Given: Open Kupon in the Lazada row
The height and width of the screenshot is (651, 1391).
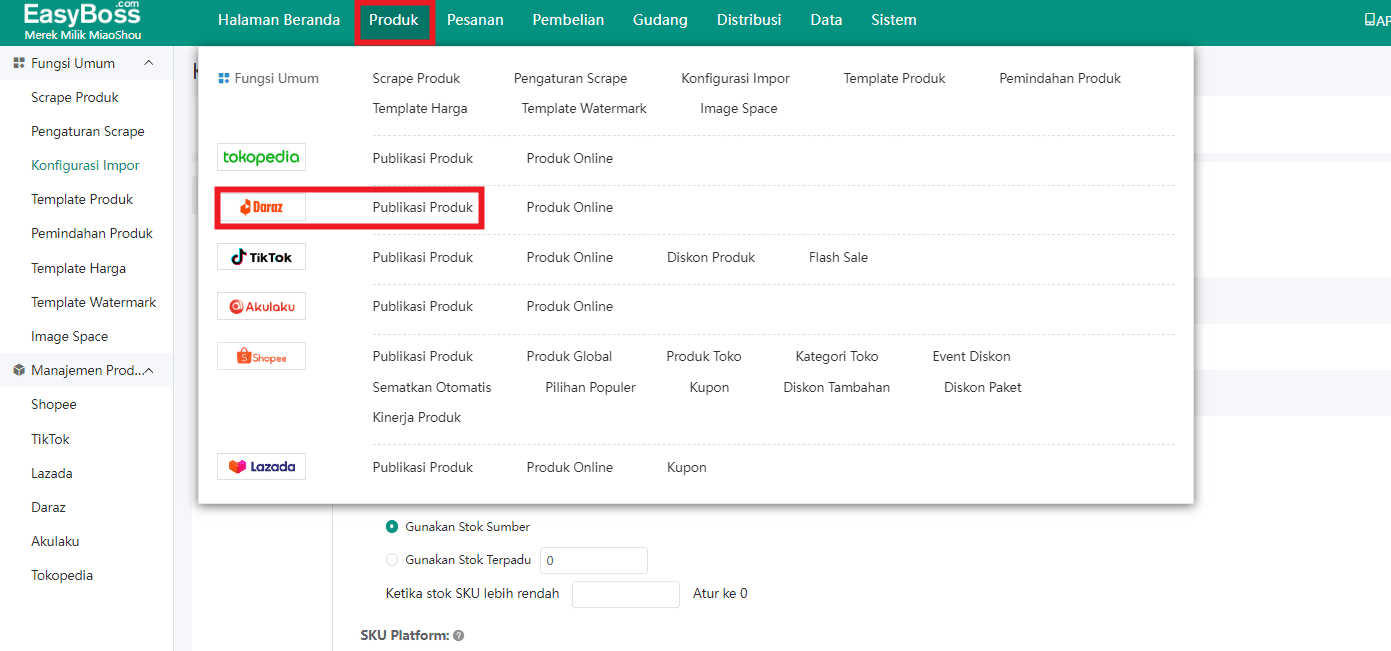Looking at the screenshot, I should click(687, 467).
